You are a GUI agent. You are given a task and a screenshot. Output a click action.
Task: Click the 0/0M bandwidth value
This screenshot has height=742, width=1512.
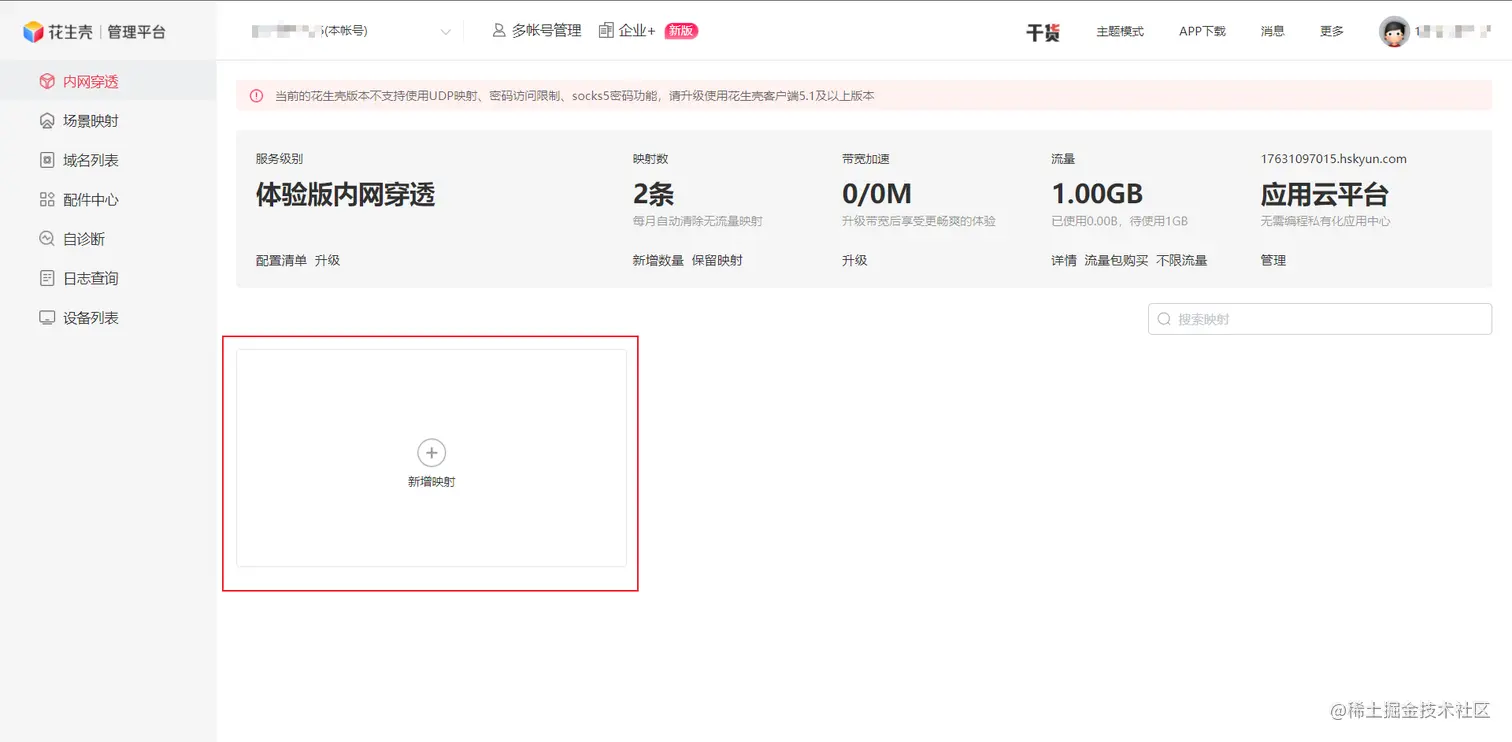tap(877, 194)
